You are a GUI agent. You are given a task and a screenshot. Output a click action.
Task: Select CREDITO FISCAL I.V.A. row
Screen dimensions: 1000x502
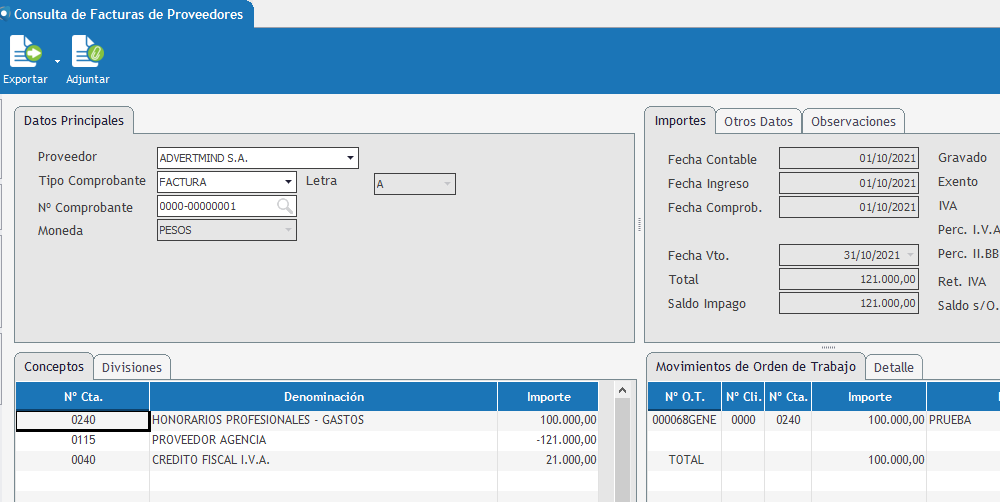tap(307, 460)
